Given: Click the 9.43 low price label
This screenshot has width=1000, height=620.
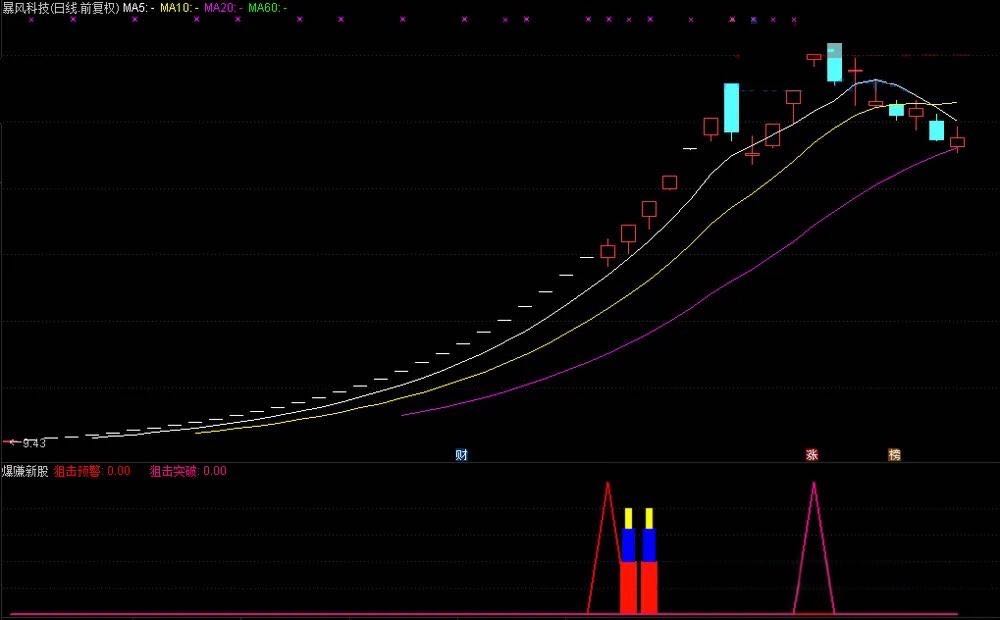Looking at the screenshot, I should 34,443.
